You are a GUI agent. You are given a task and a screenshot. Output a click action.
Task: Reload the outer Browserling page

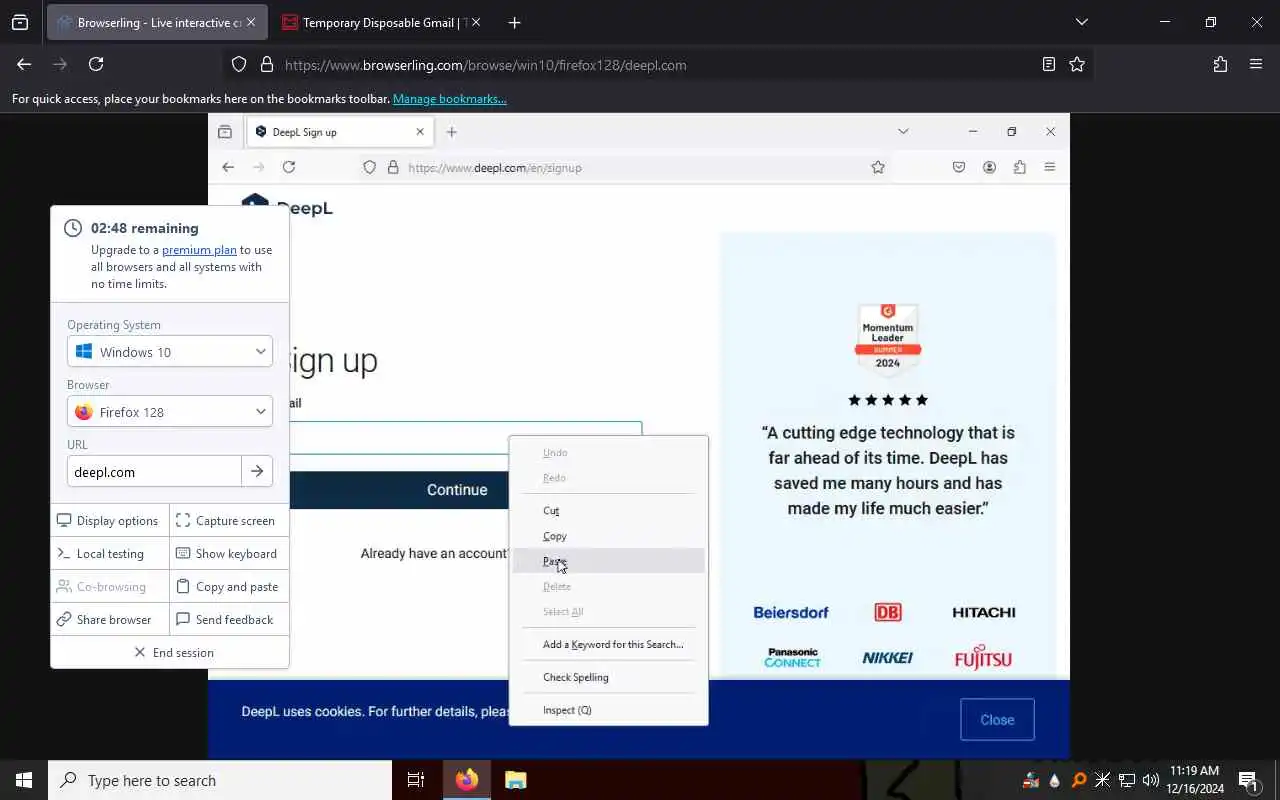pos(96,64)
